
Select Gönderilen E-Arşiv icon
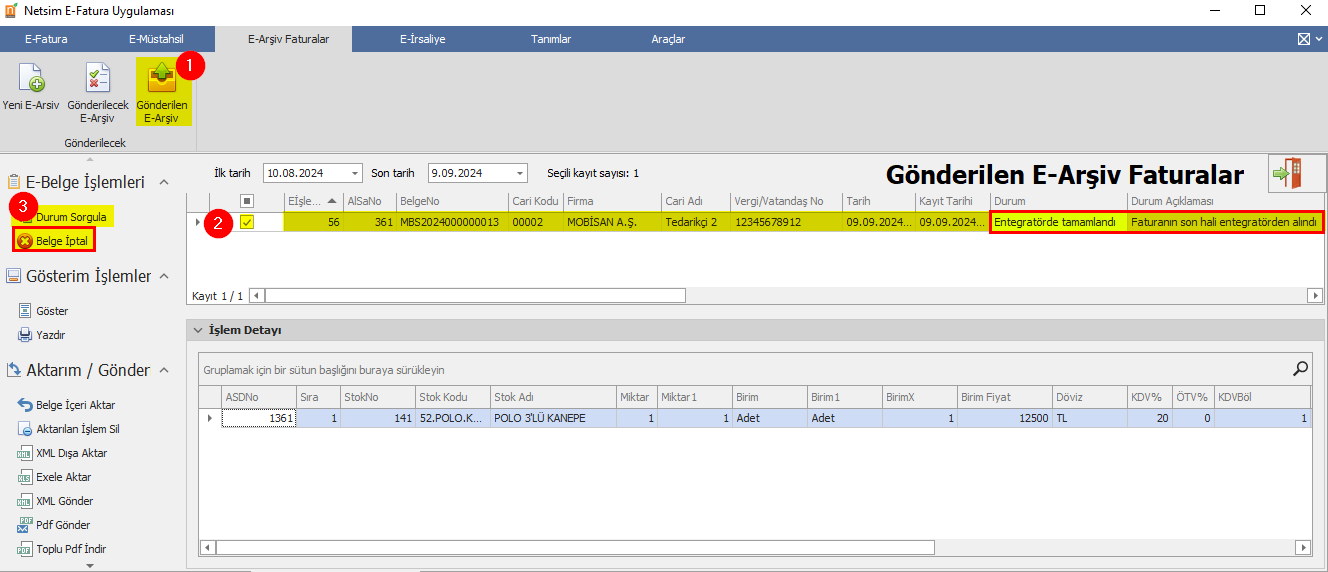click(161, 79)
